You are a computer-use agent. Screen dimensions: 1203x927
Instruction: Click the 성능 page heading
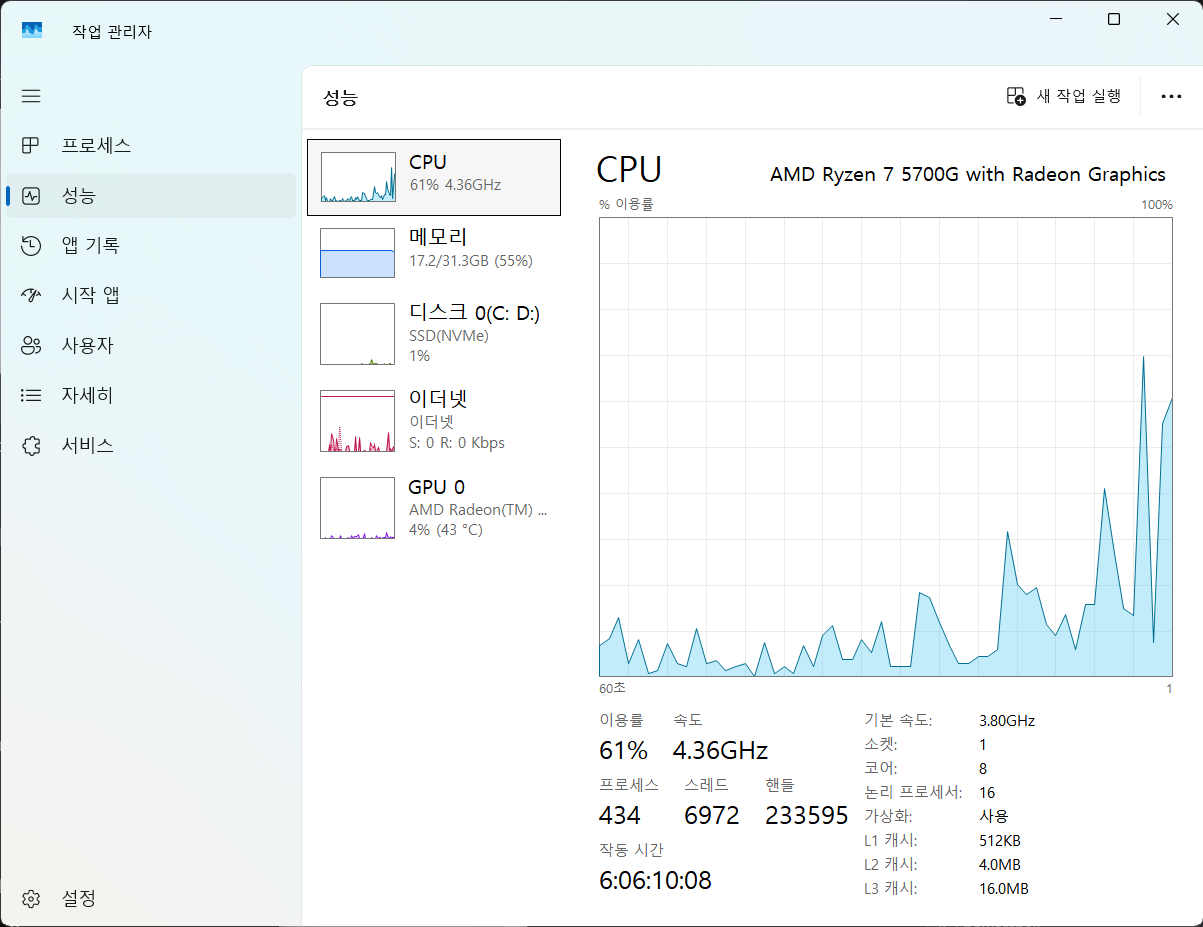tap(340, 97)
